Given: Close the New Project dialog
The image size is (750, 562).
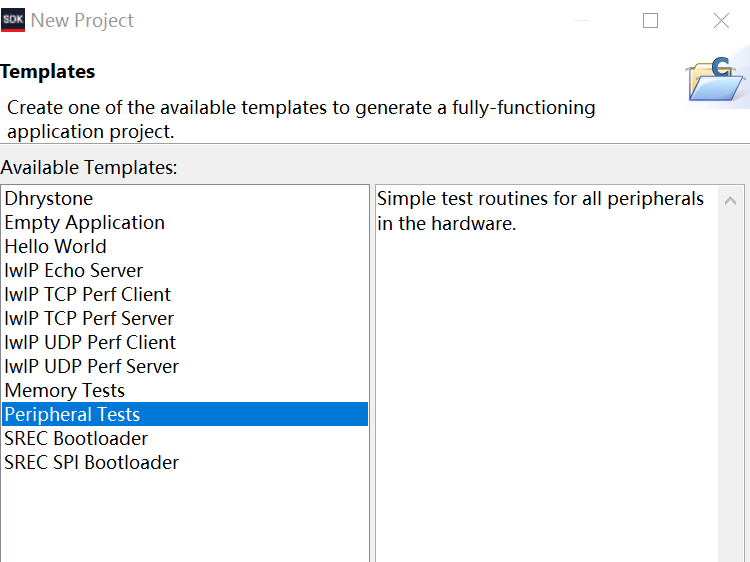Looking at the screenshot, I should click(x=721, y=20).
